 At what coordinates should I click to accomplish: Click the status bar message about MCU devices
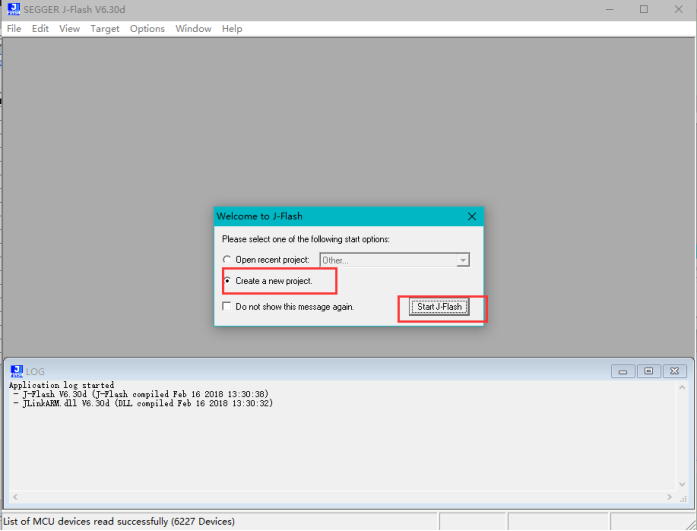click(x=119, y=522)
